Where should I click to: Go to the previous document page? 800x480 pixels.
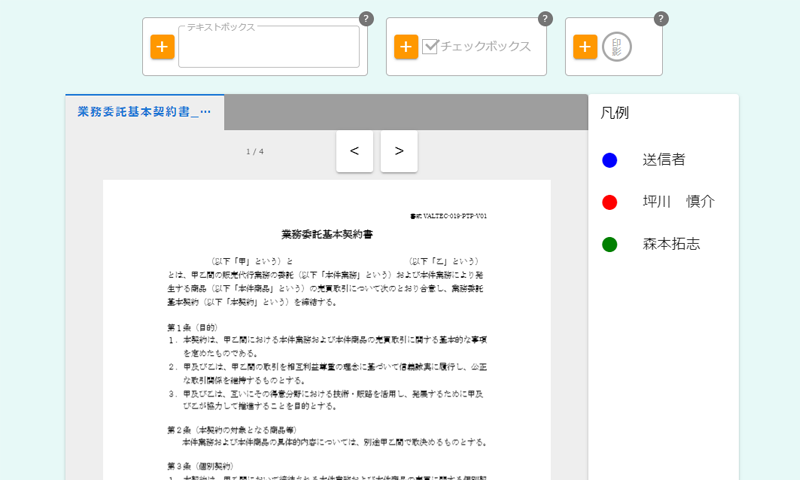(355, 151)
